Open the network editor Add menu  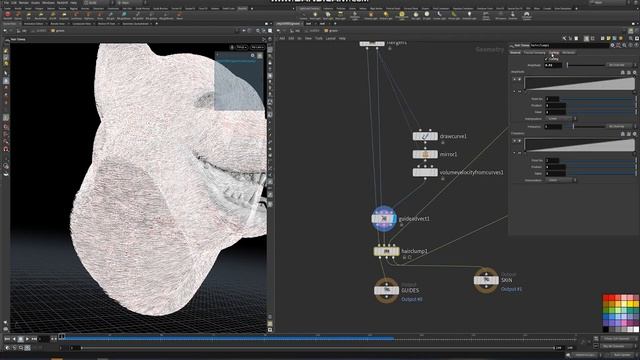[282, 38]
